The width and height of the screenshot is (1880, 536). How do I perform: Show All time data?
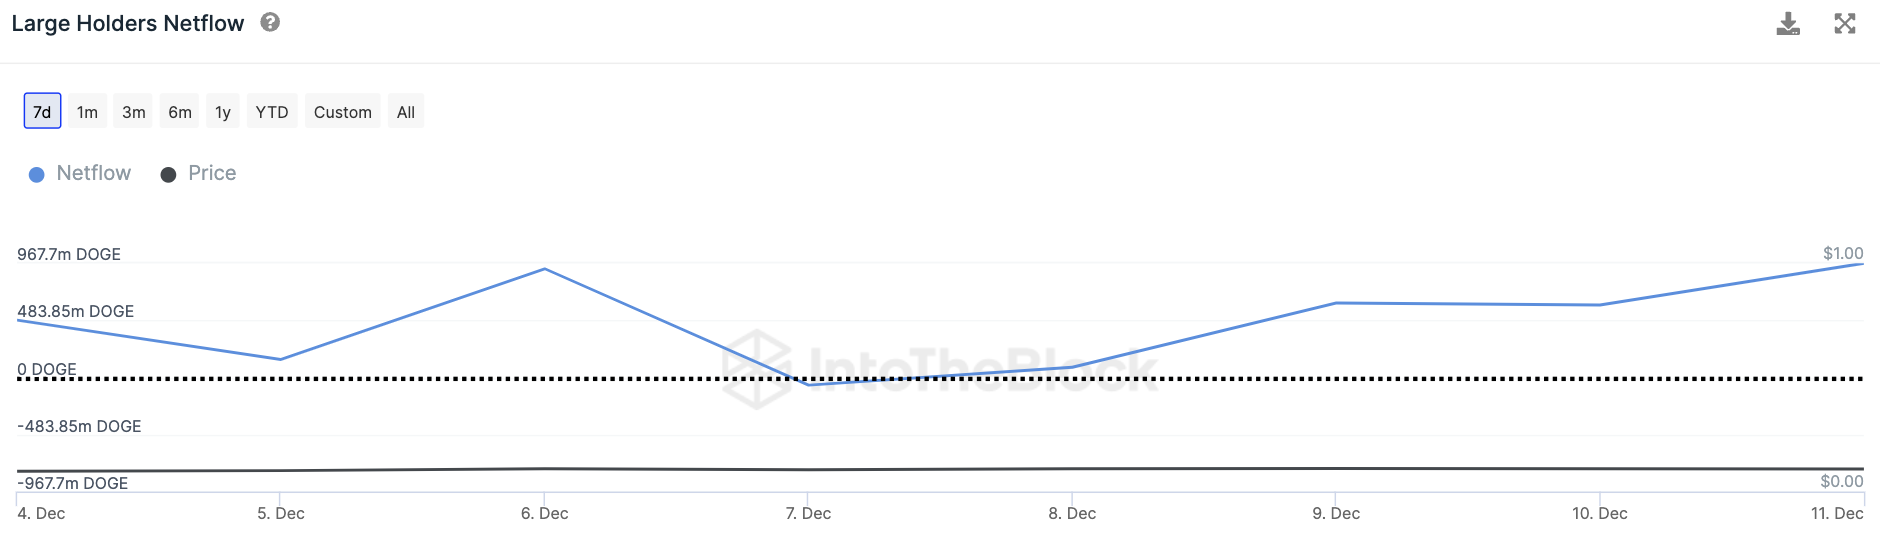(406, 112)
